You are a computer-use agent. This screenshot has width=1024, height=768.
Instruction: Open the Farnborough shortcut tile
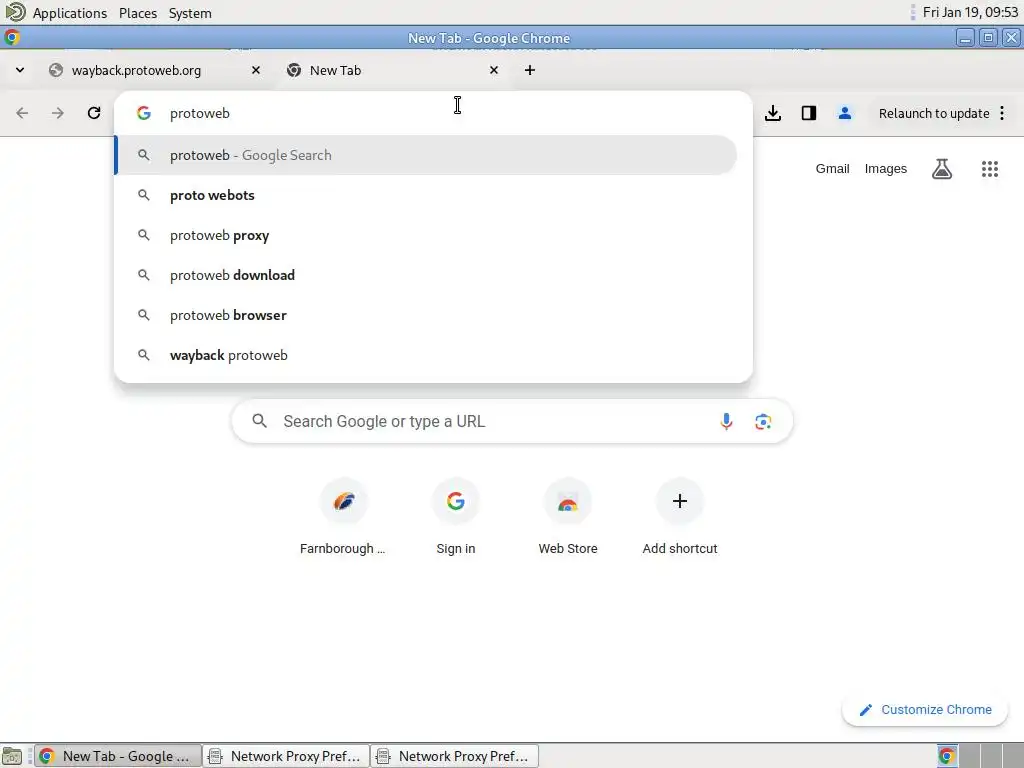[x=344, y=517]
